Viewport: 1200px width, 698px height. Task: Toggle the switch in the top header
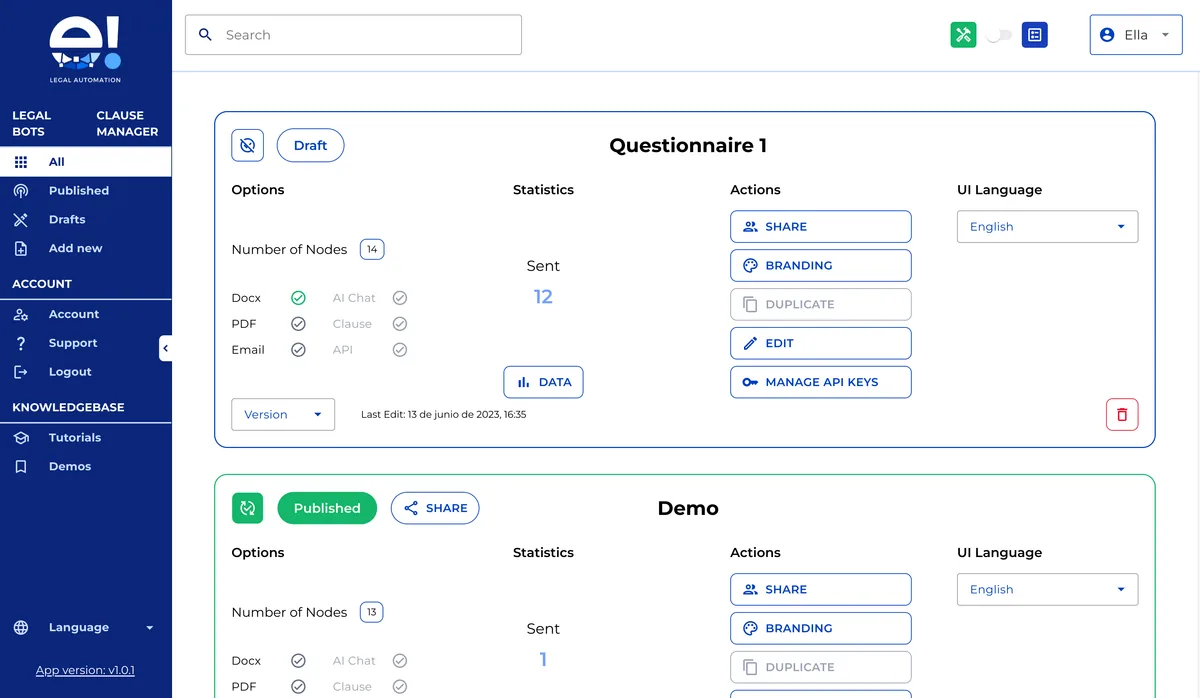point(998,34)
